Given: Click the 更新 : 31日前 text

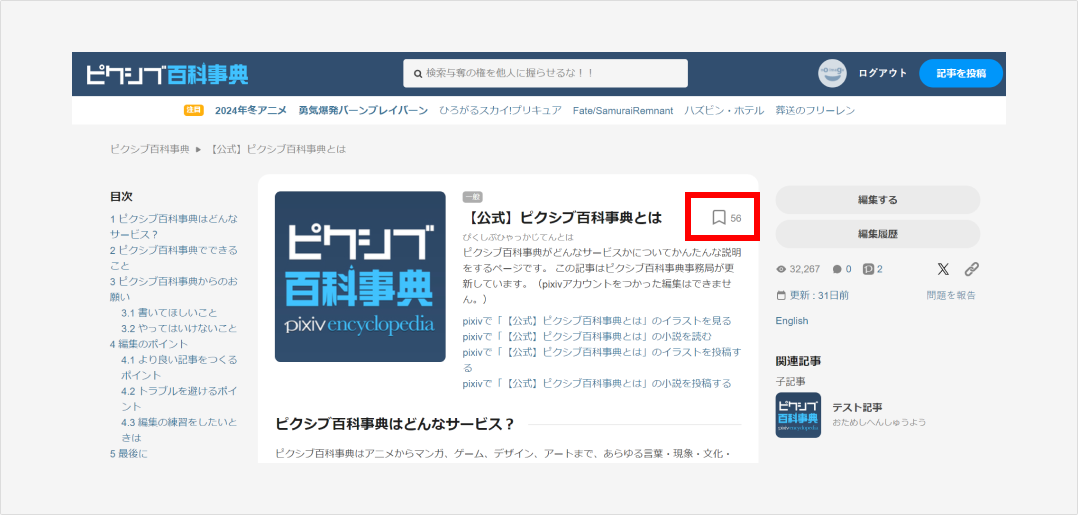Looking at the screenshot, I should [819, 296].
